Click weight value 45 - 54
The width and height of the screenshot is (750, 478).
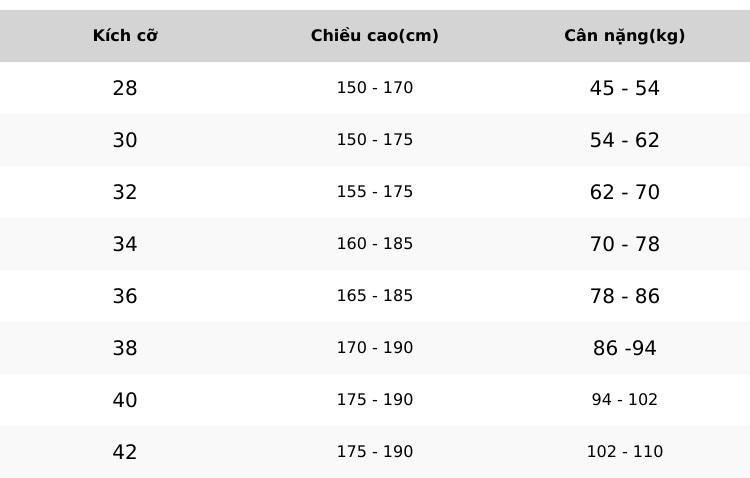(624, 88)
